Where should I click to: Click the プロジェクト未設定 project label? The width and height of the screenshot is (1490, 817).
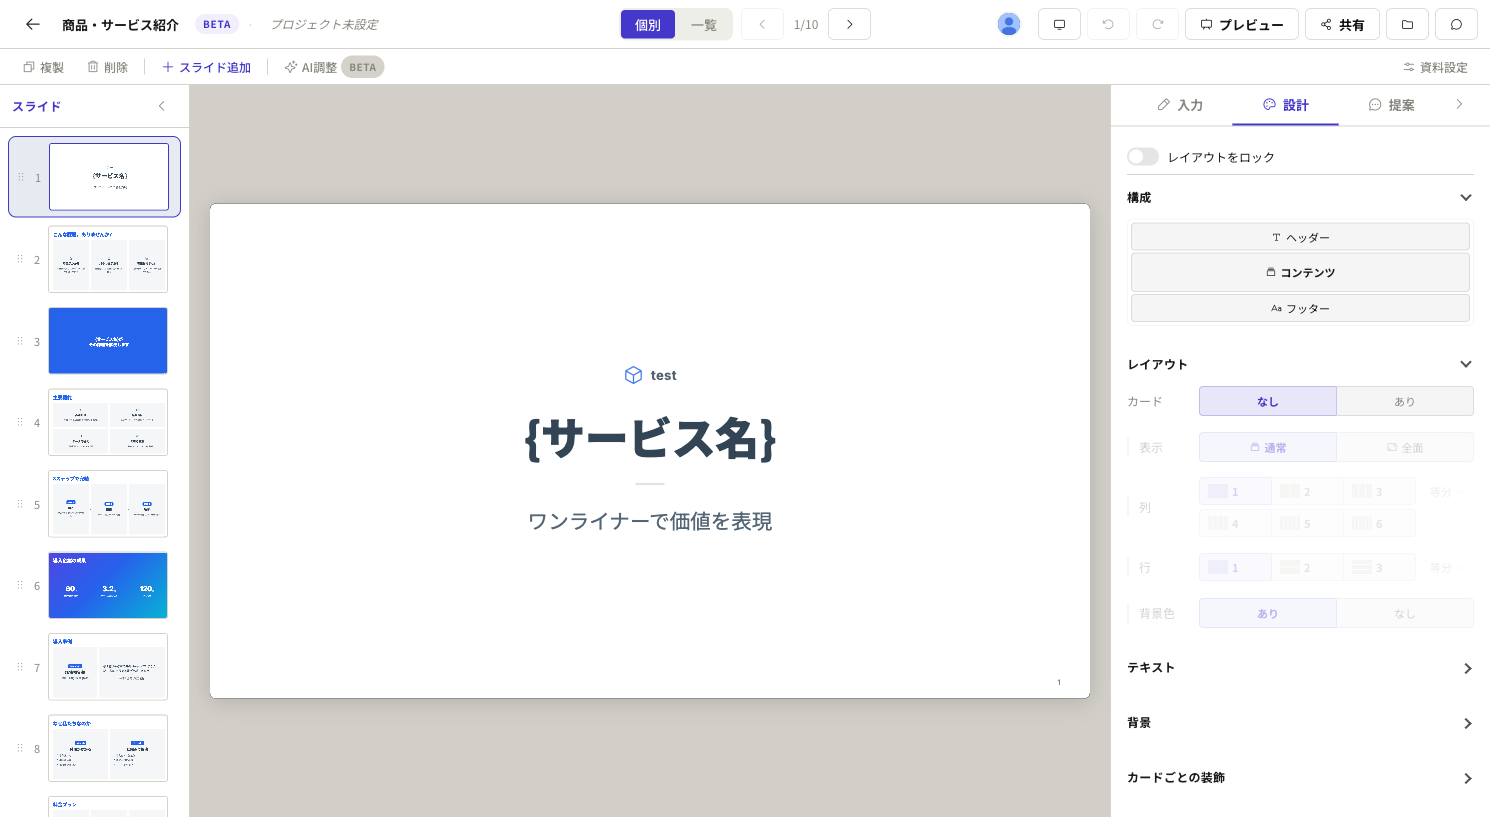point(324,24)
